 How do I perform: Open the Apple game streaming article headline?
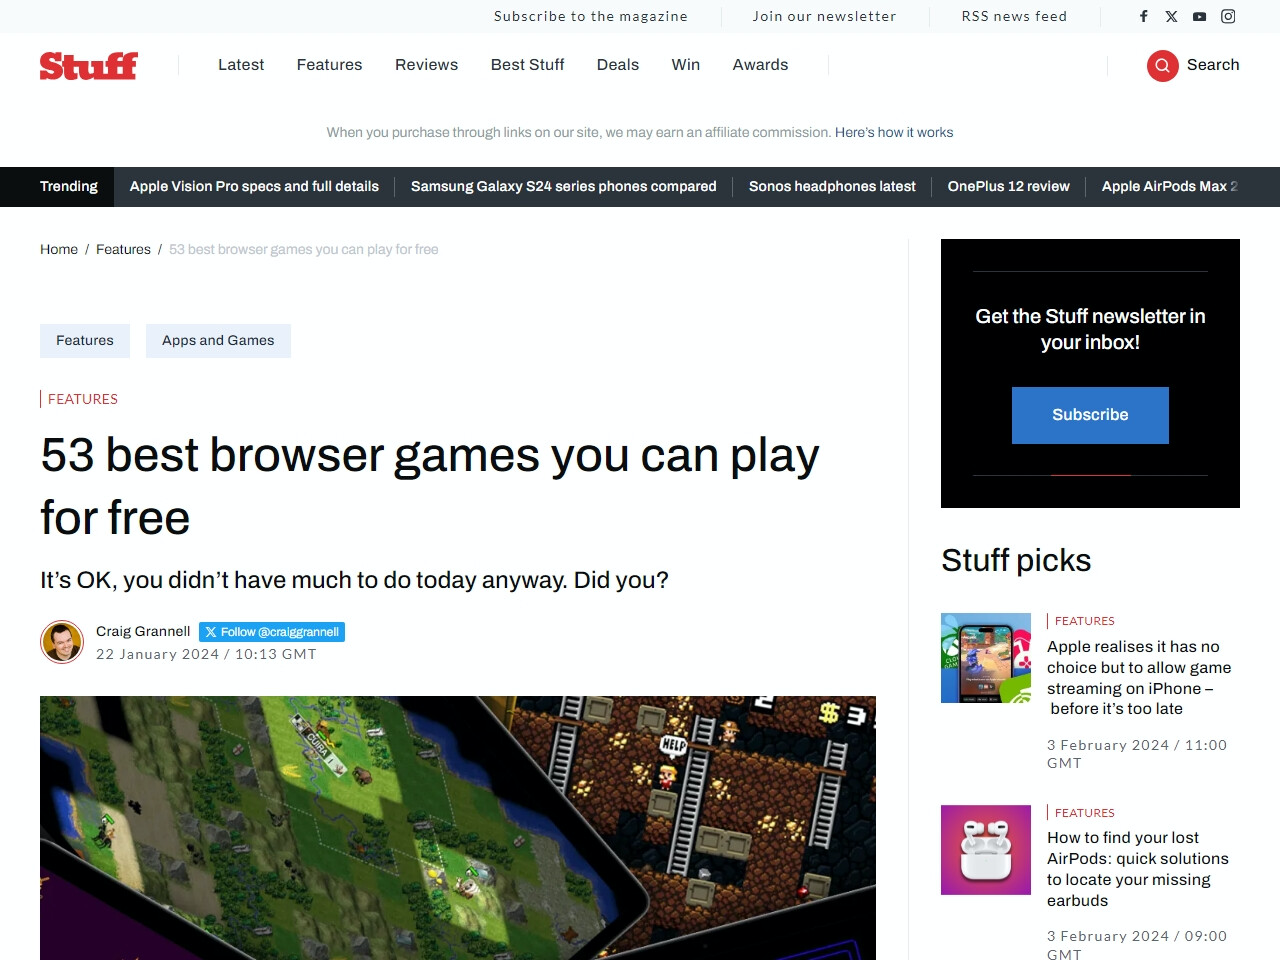1139,678
